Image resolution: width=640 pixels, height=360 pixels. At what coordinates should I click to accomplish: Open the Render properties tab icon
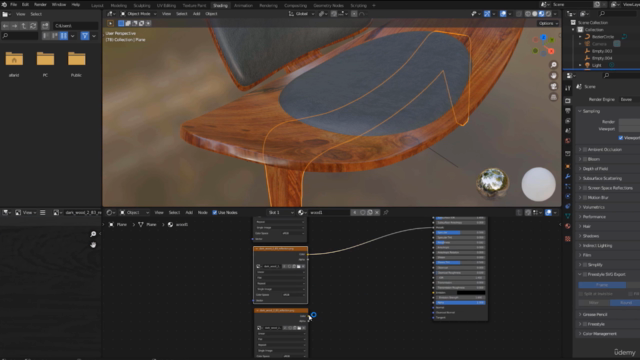(x=568, y=100)
